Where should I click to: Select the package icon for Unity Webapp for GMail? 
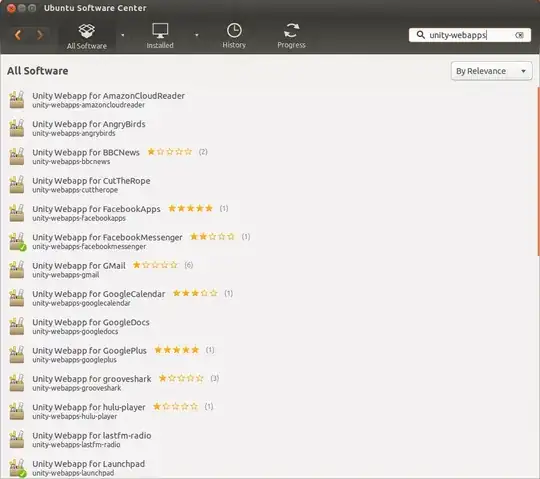click(x=17, y=269)
